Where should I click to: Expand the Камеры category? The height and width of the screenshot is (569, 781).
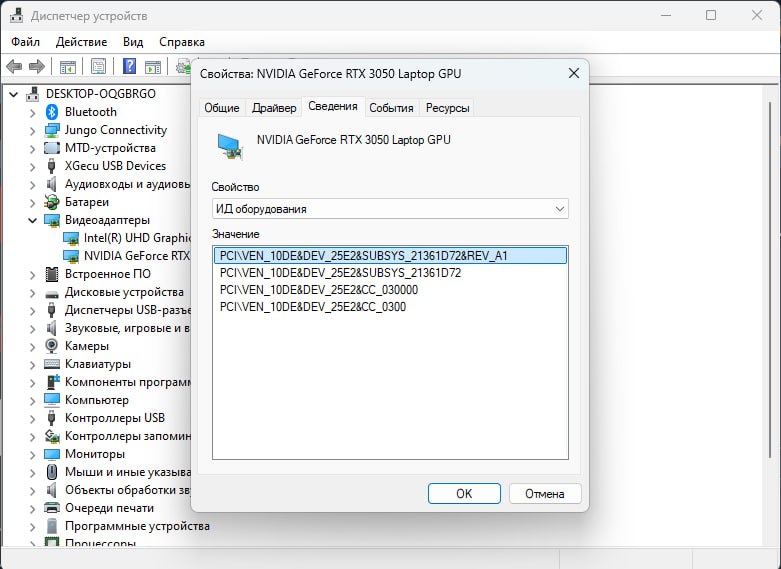click(32, 347)
